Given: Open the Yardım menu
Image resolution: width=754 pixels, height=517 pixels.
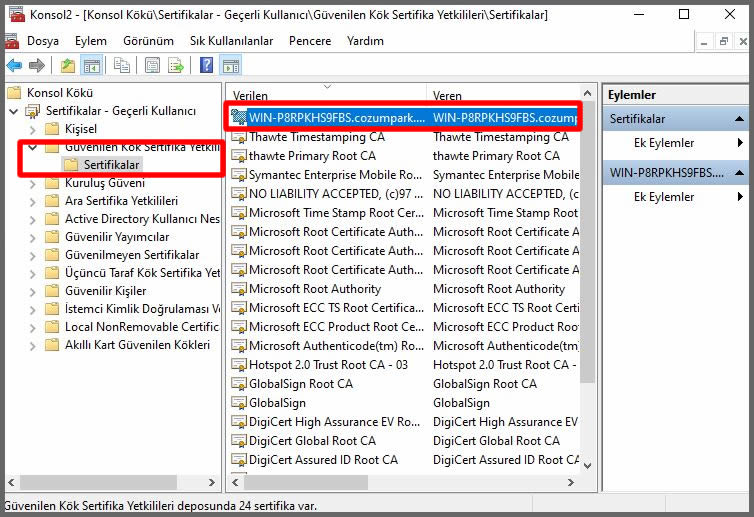Looking at the screenshot, I should click(365, 41).
